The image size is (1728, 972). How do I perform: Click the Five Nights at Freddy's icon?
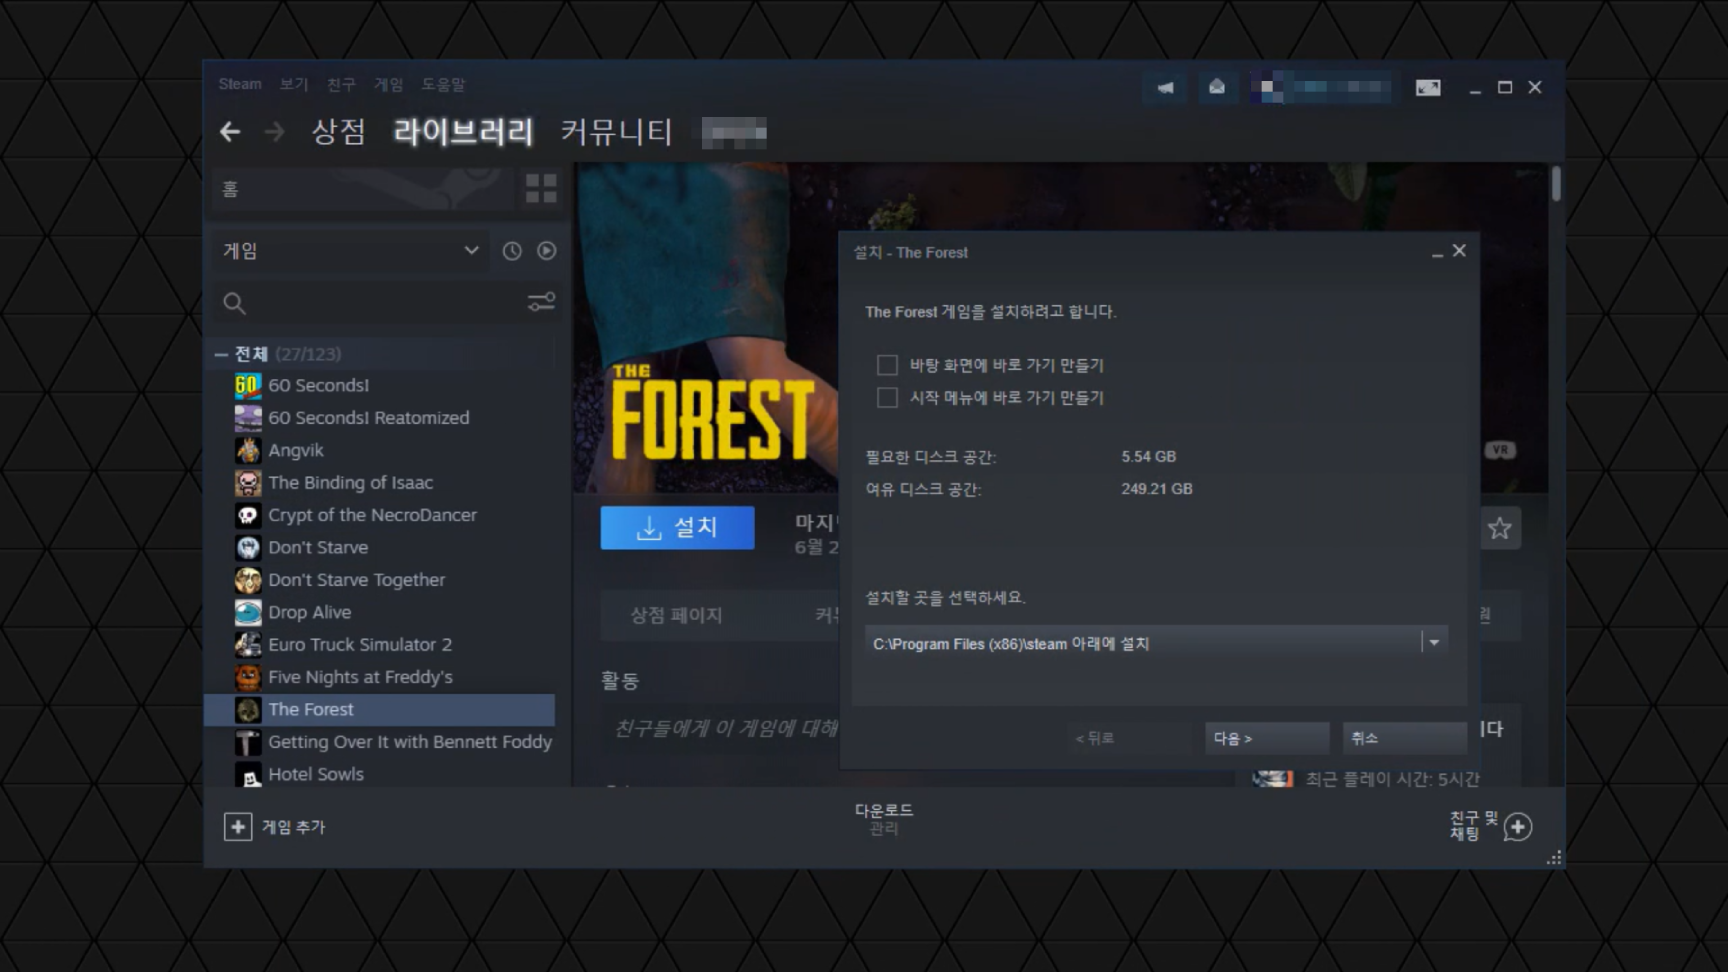click(248, 677)
